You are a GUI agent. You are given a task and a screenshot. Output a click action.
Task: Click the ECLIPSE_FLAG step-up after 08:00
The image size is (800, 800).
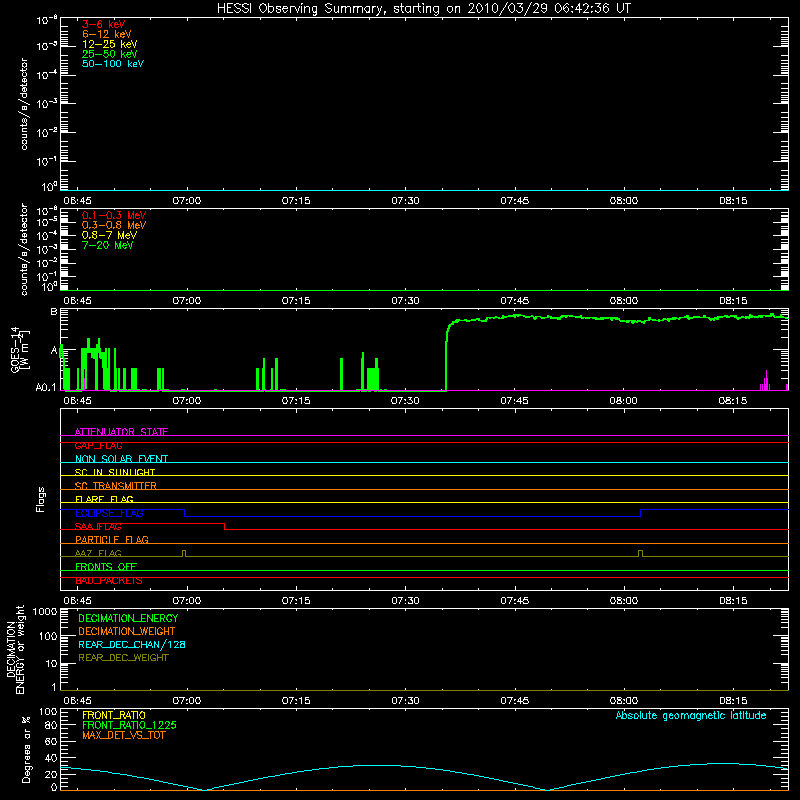click(x=640, y=513)
